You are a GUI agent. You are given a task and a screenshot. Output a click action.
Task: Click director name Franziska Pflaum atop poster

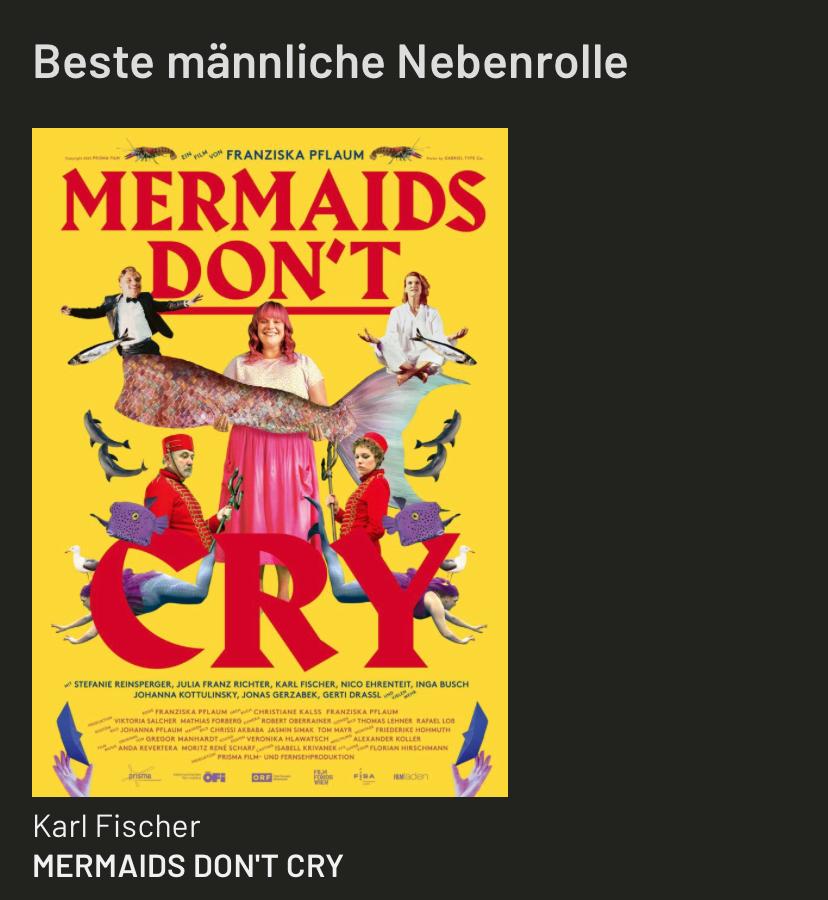tap(295, 155)
